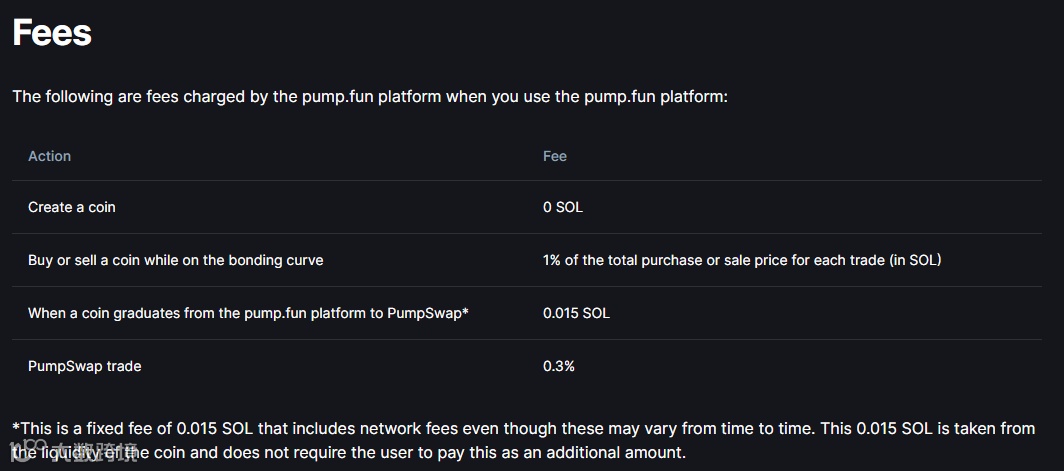Select the "Action" column header
1064x471 pixels.
49,156
